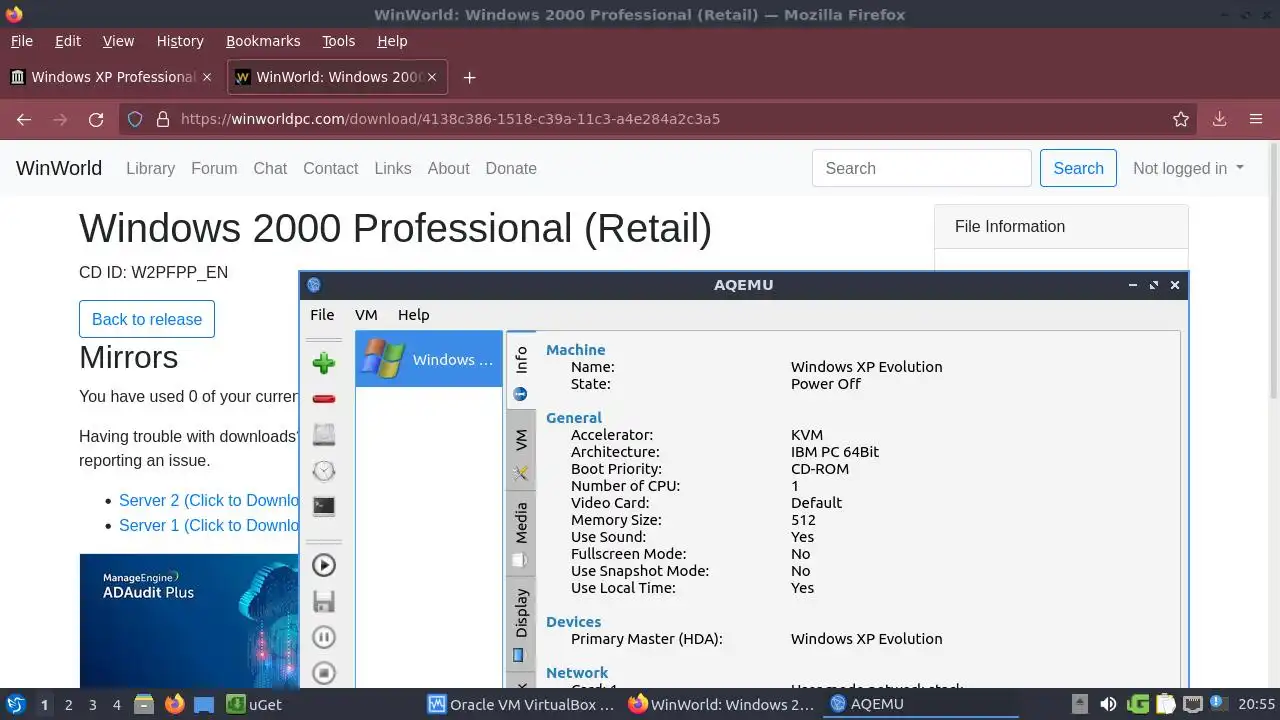Switch to Windows XP Professional browser tab
Image resolution: width=1280 pixels, height=720 pixels.
[x=110, y=77]
